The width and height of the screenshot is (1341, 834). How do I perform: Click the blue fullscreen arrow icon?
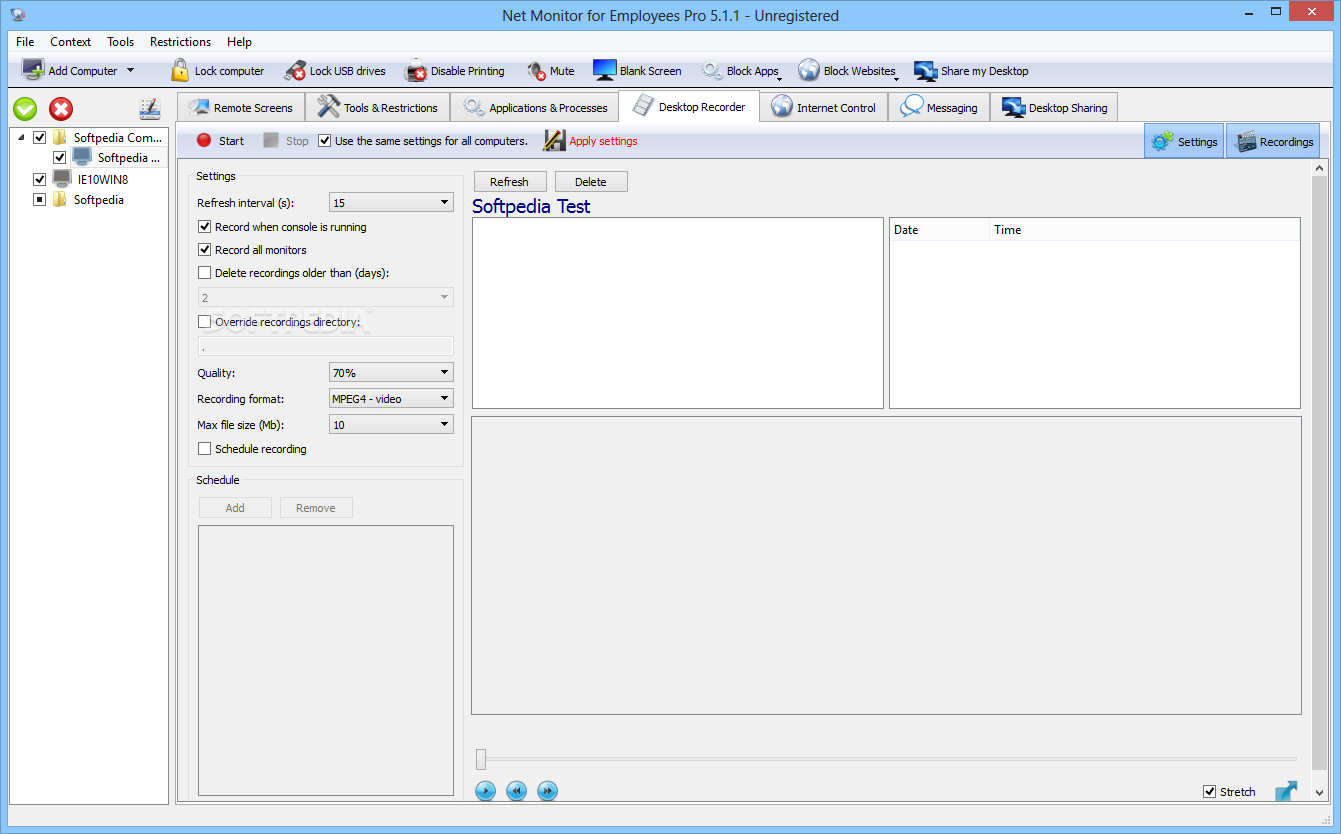[1286, 791]
